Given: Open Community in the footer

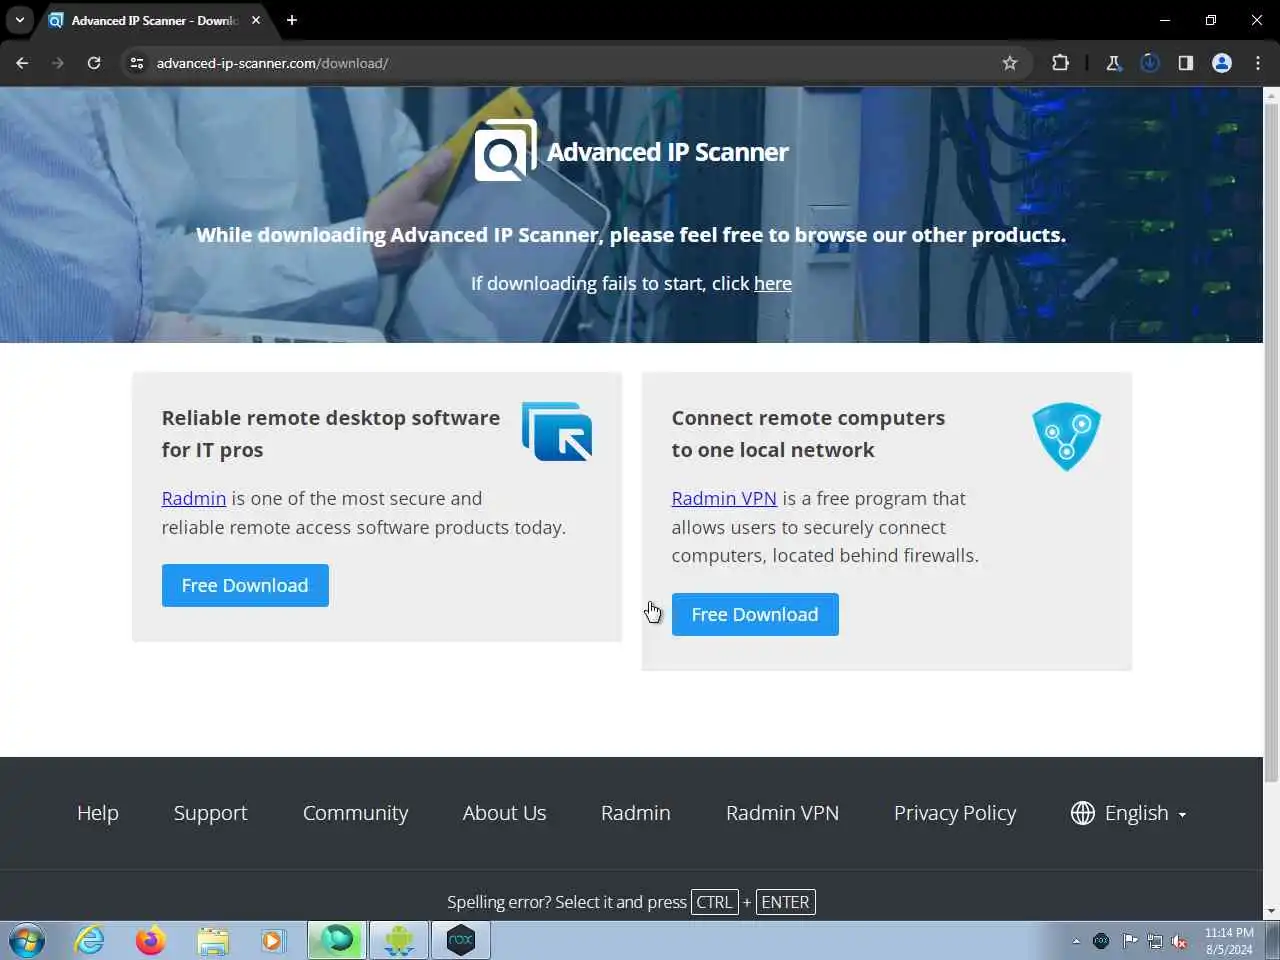Looking at the screenshot, I should pos(355,813).
